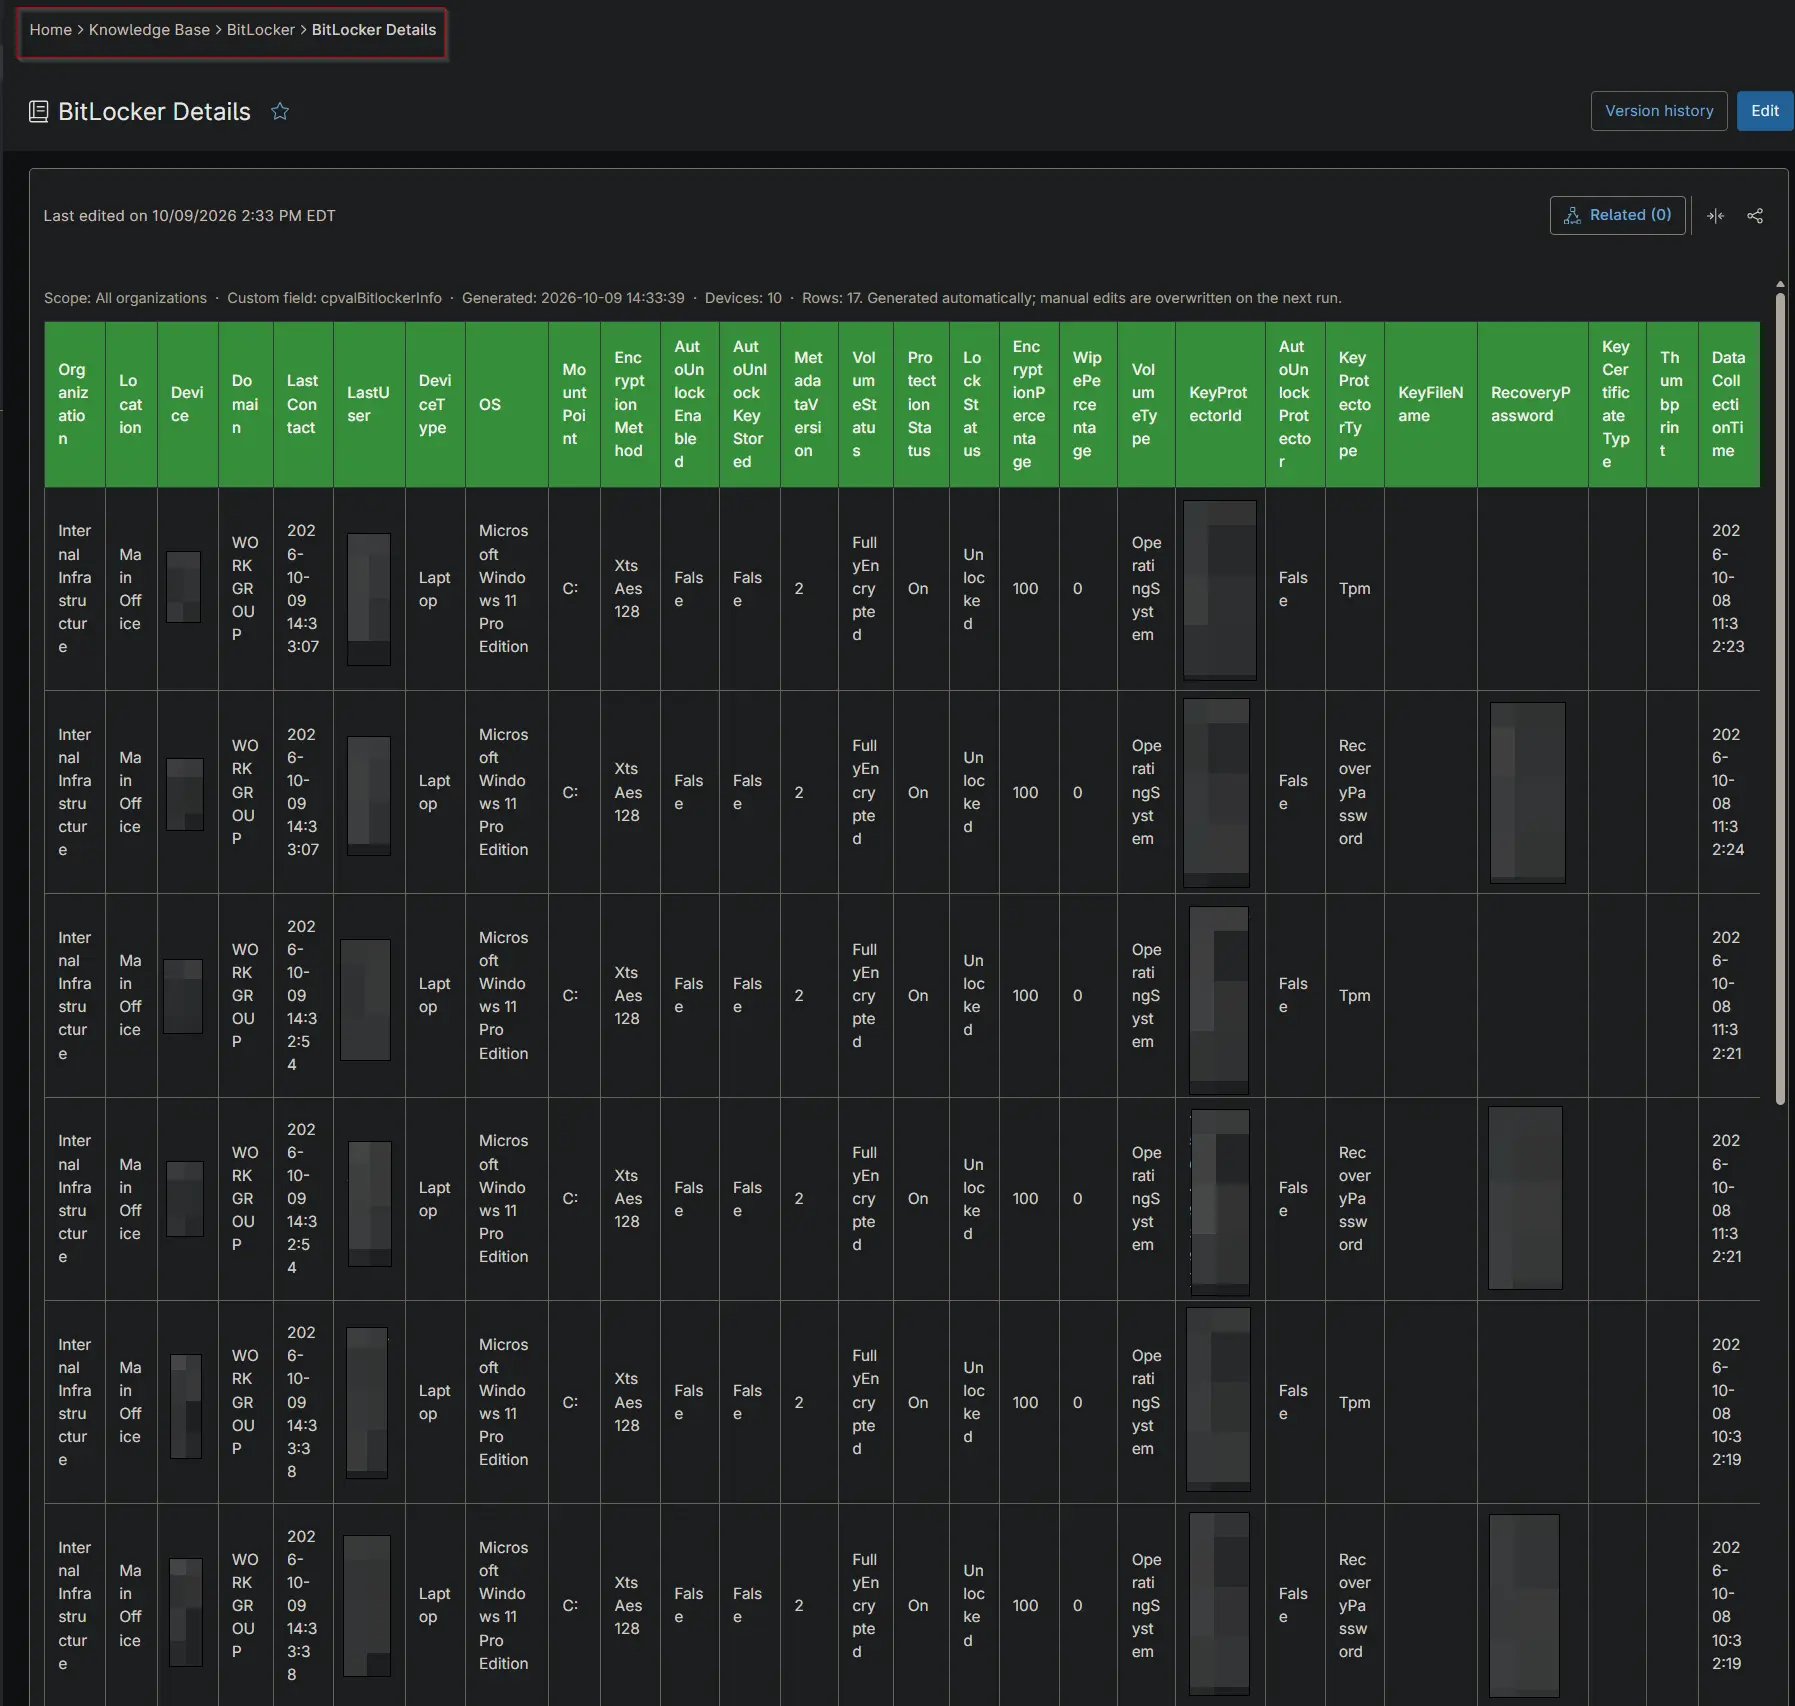Click the Thumbprint column header
This screenshot has width=1795, height=1706.
click(1672, 404)
